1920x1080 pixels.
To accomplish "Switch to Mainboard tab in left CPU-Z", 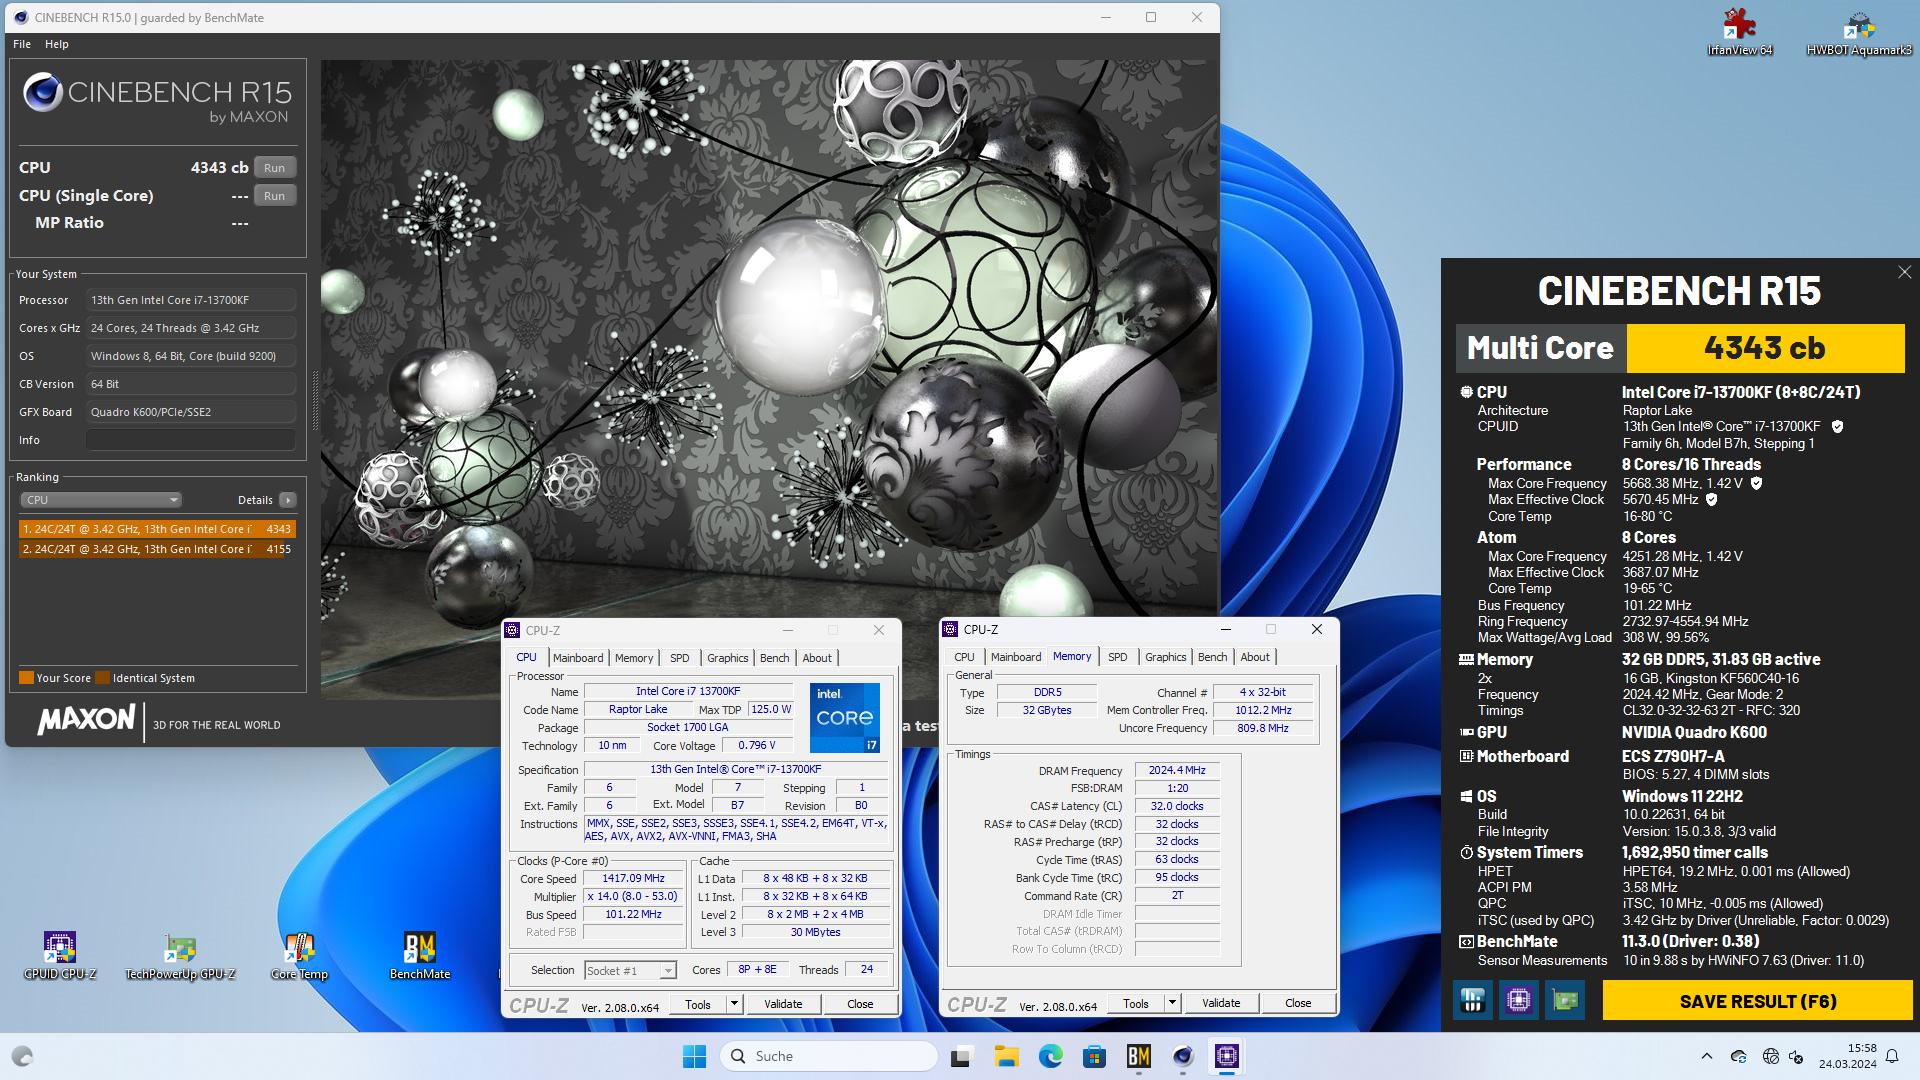I will [578, 658].
